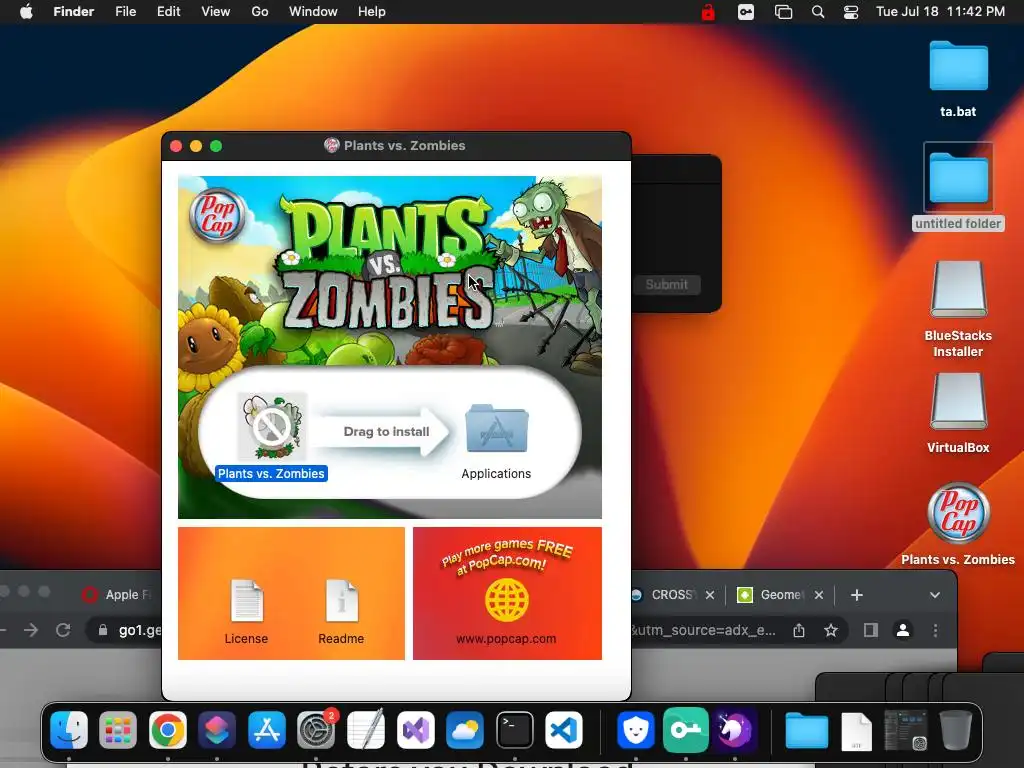Select the Plants vs. Zombies app icon in installer
The width and height of the screenshot is (1024, 768).
(272, 428)
